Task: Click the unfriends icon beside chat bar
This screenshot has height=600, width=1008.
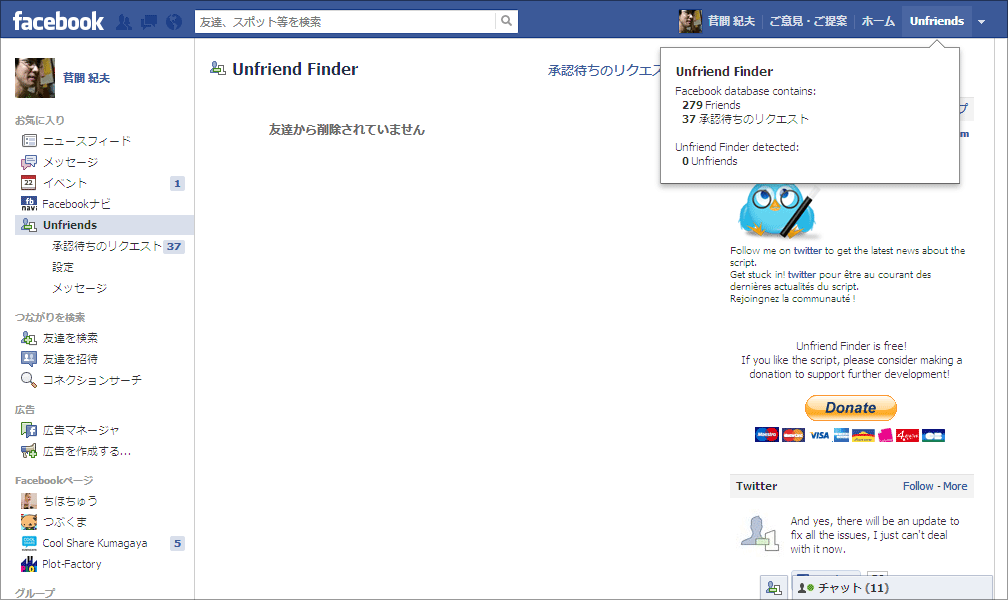Action: click(x=774, y=588)
